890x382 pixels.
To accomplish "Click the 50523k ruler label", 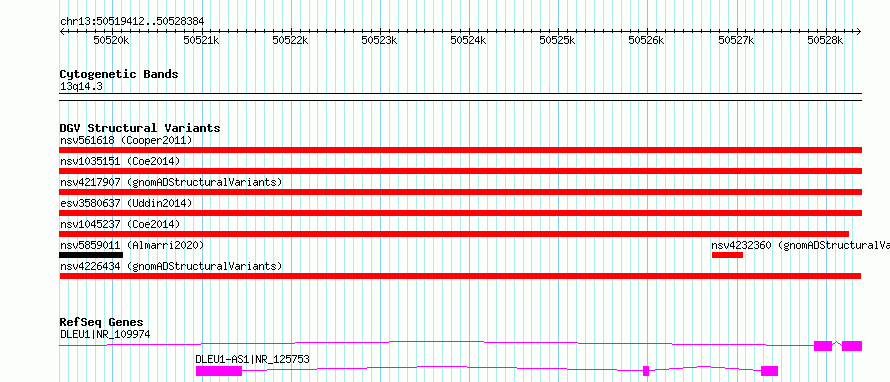I will 379,40.
